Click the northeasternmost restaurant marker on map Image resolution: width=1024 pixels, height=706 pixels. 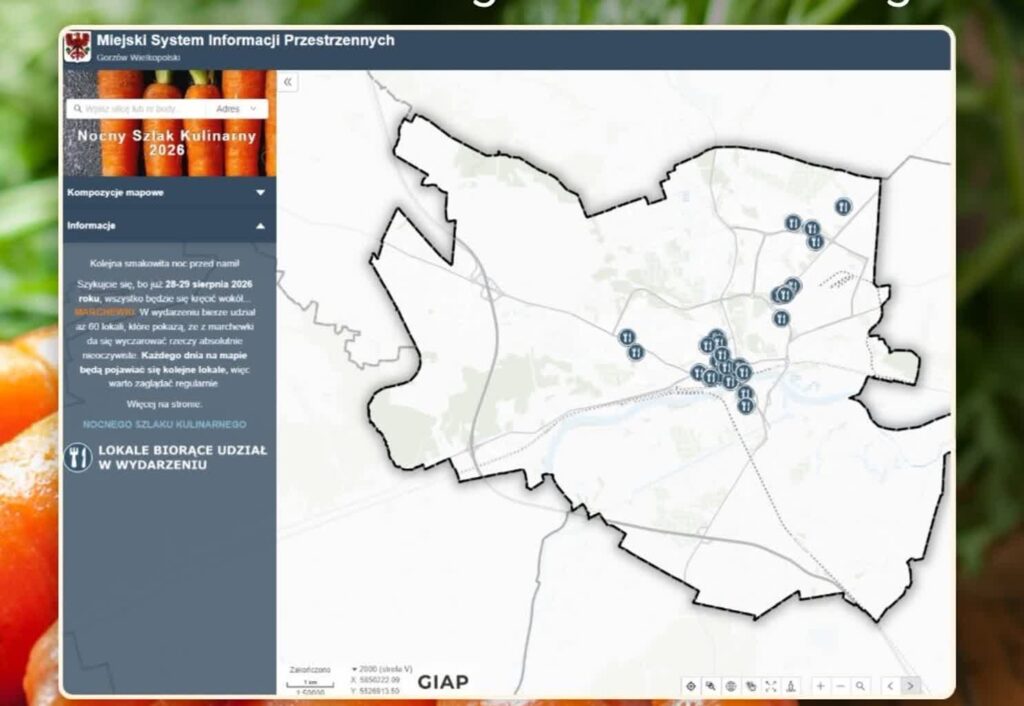[843, 207]
